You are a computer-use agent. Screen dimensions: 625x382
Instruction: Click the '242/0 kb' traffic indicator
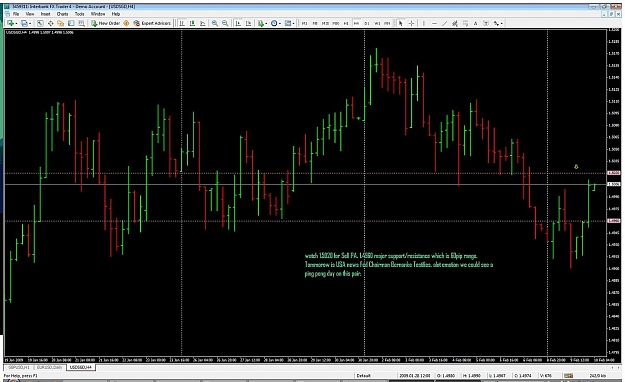[x=597, y=376]
